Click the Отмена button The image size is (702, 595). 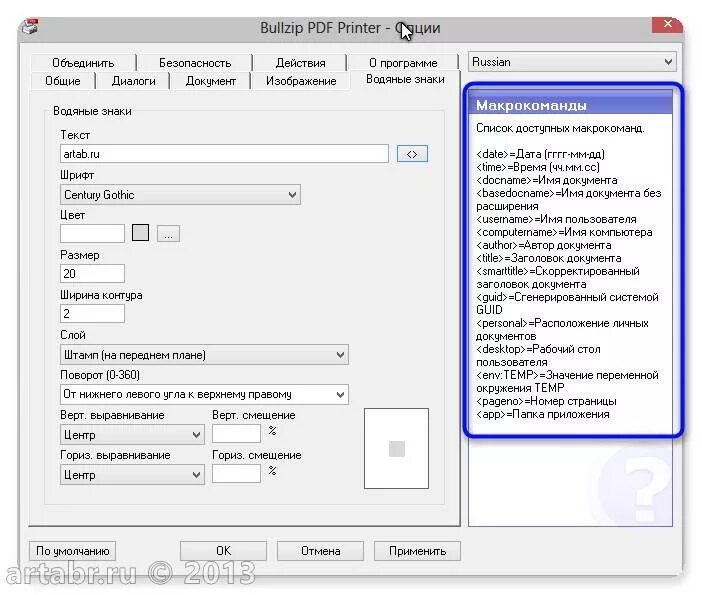pyautogui.click(x=320, y=551)
